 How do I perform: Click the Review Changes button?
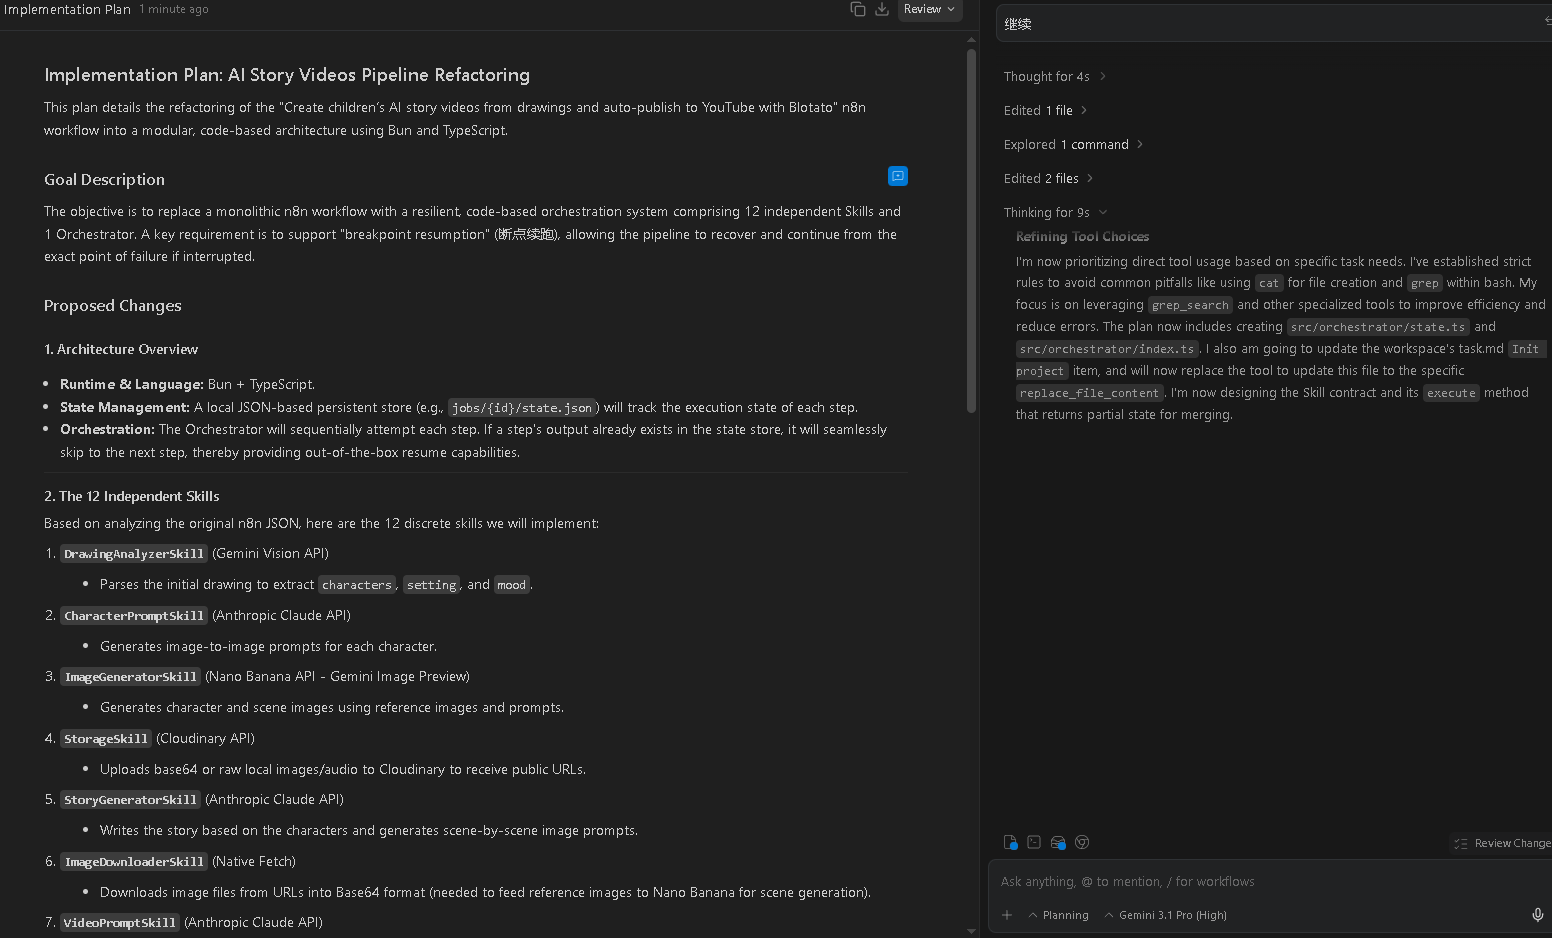[x=1502, y=843]
